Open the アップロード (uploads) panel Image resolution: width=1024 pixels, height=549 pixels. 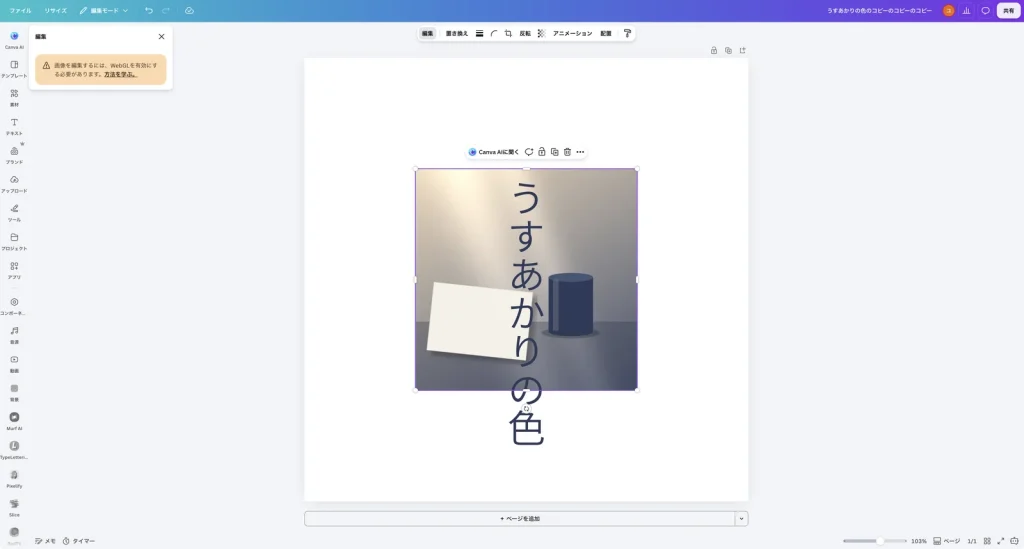point(14,183)
